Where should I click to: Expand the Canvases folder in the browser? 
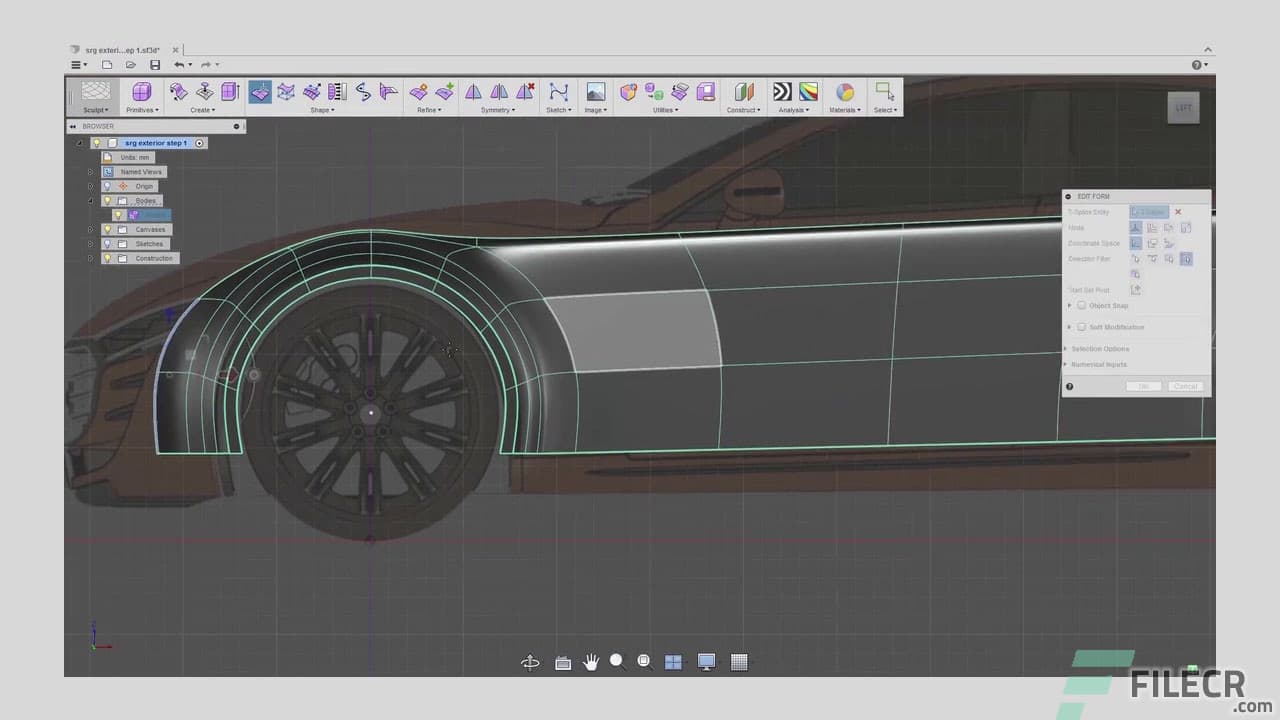(x=90, y=229)
